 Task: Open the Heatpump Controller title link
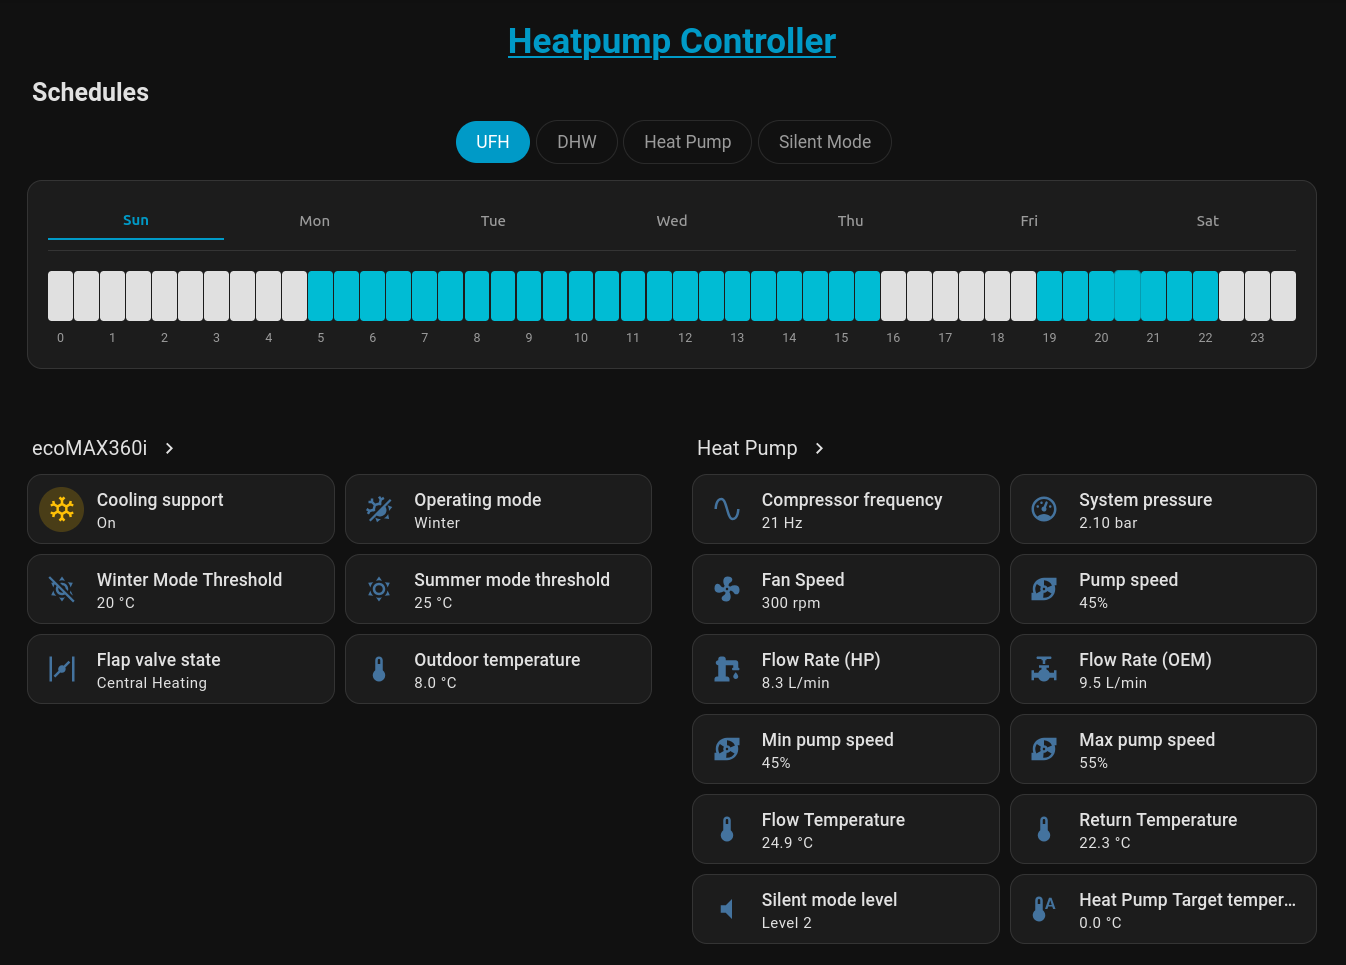[x=672, y=41]
